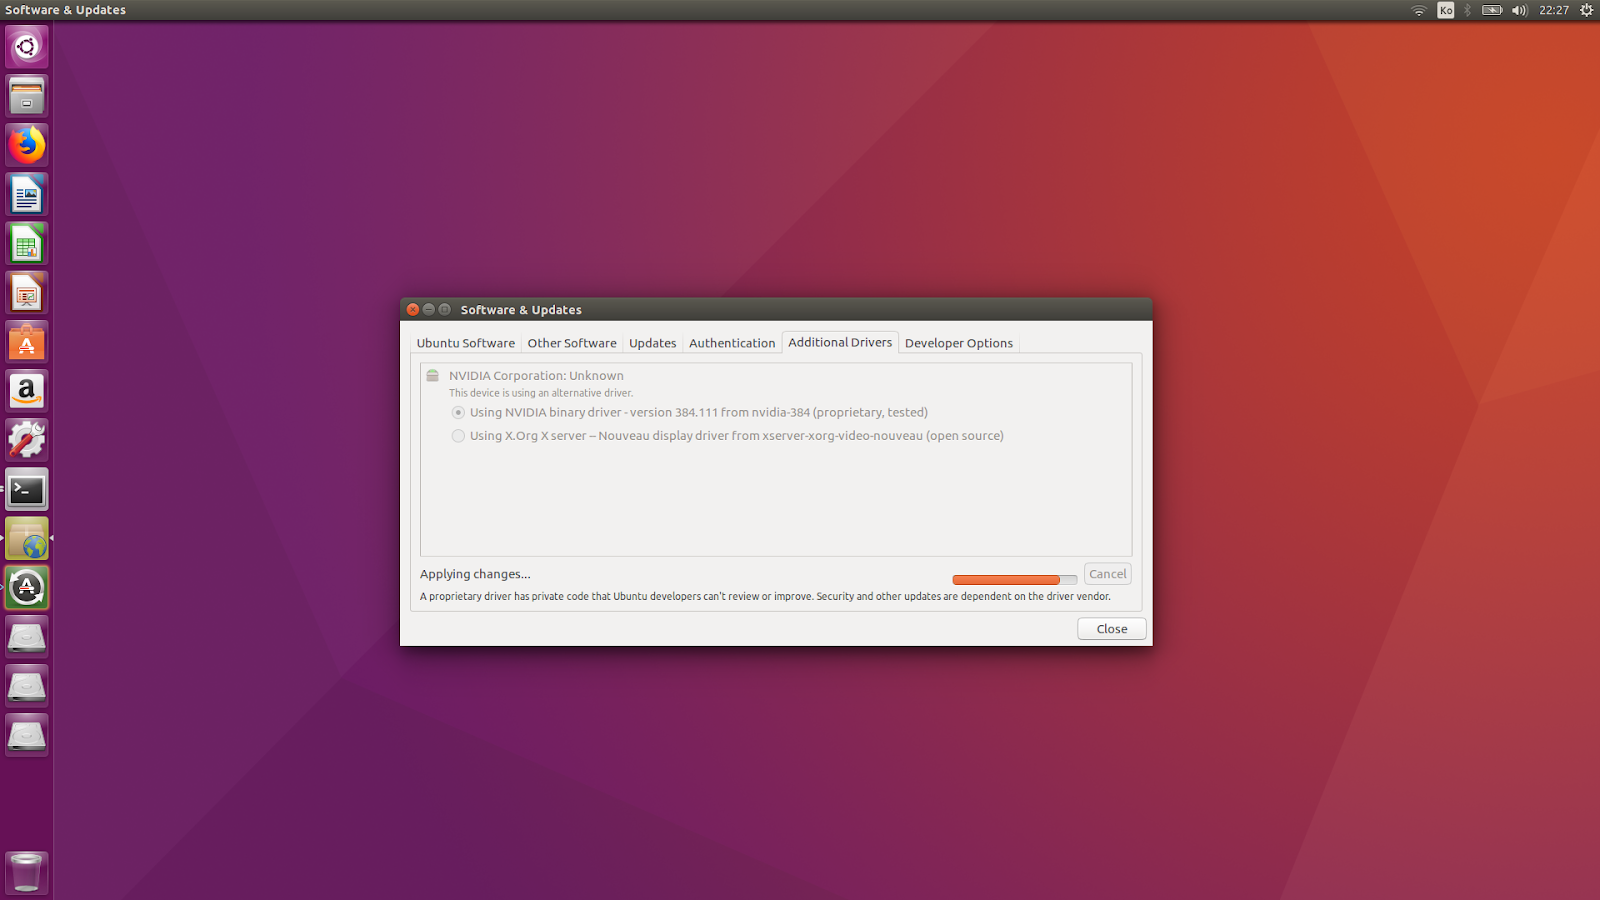Viewport: 1600px width, 900px height.
Task: Open the clock showing 22:27
Action: 1554,10
